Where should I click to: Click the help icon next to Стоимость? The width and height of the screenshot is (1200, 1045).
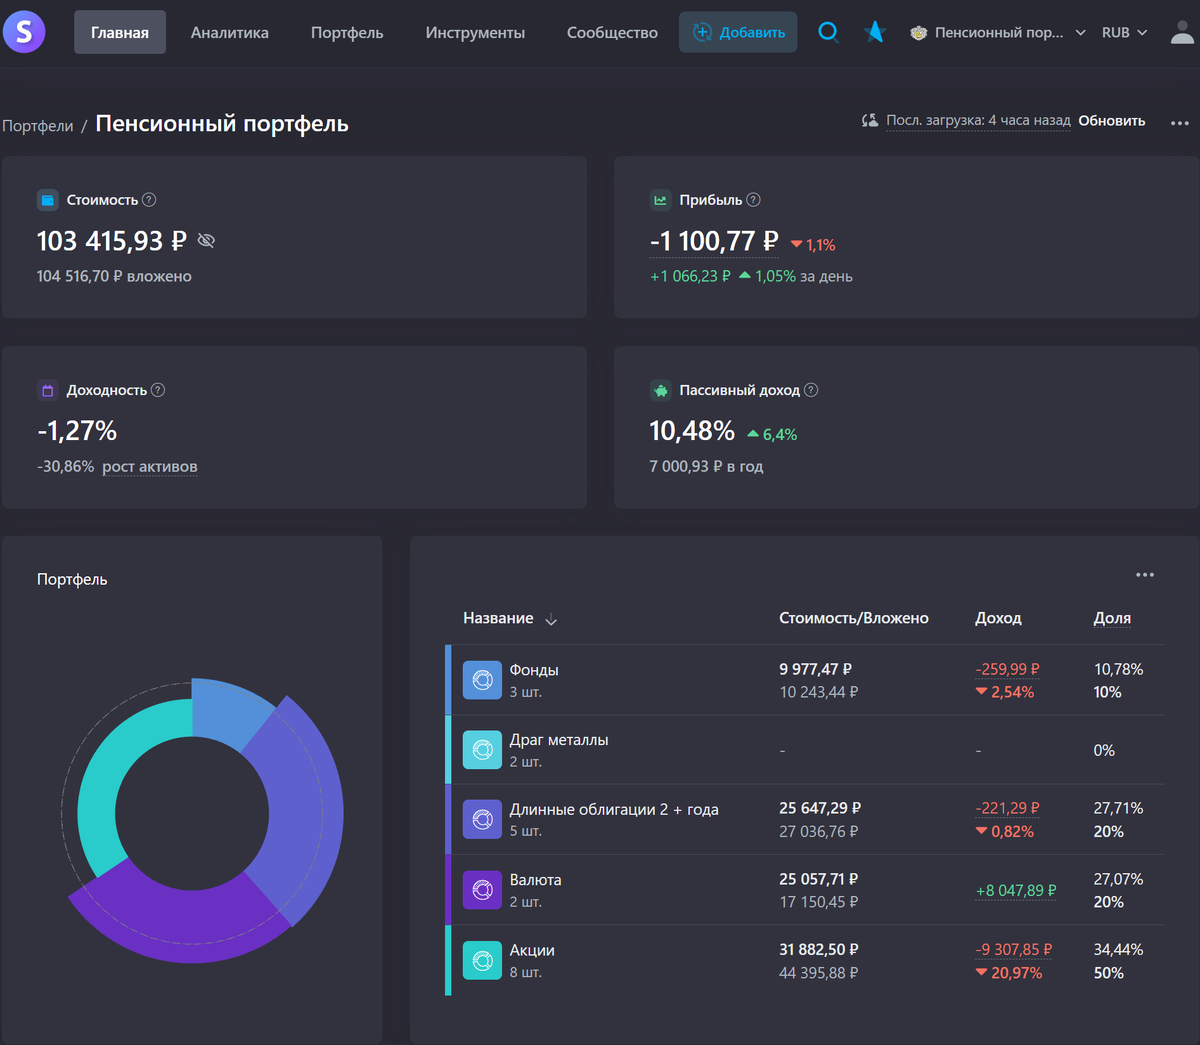pyautogui.click(x=149, y=200)
